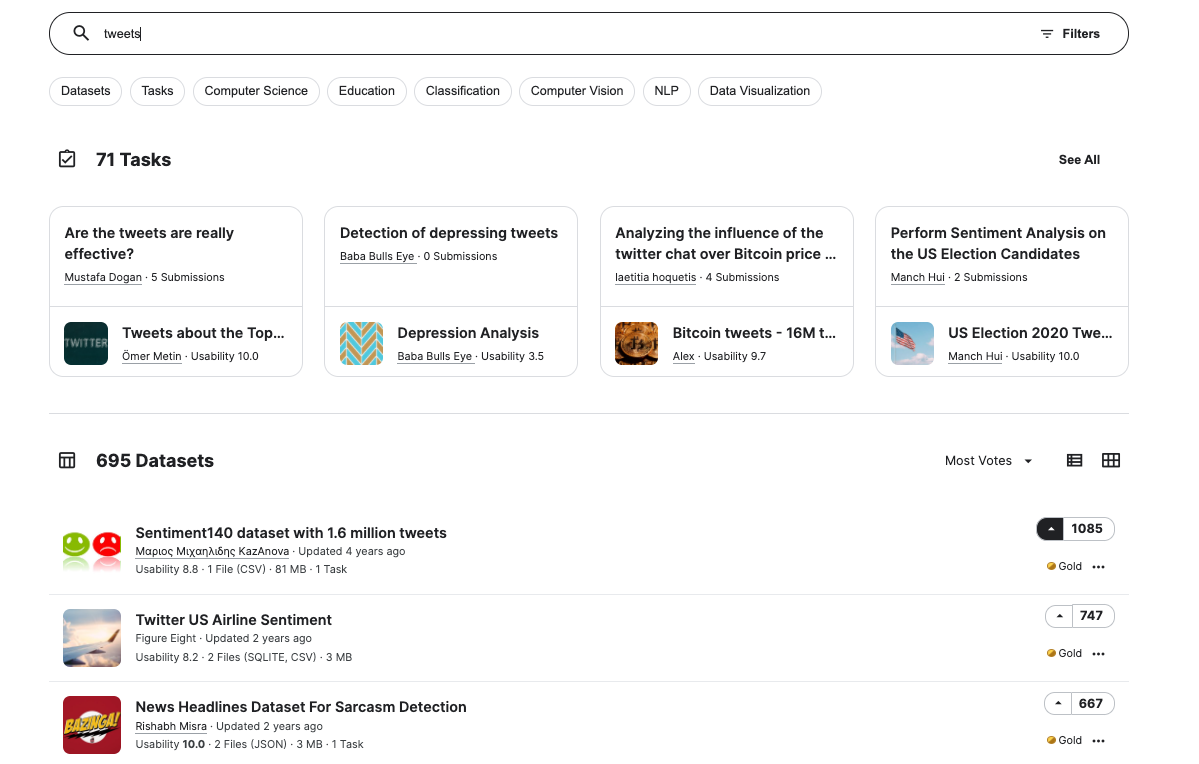Click Gold medal icon on Twitter US Airline row
Image resolution: width=1199 pixels, height=764 pixels.
tap(1051, 654)
